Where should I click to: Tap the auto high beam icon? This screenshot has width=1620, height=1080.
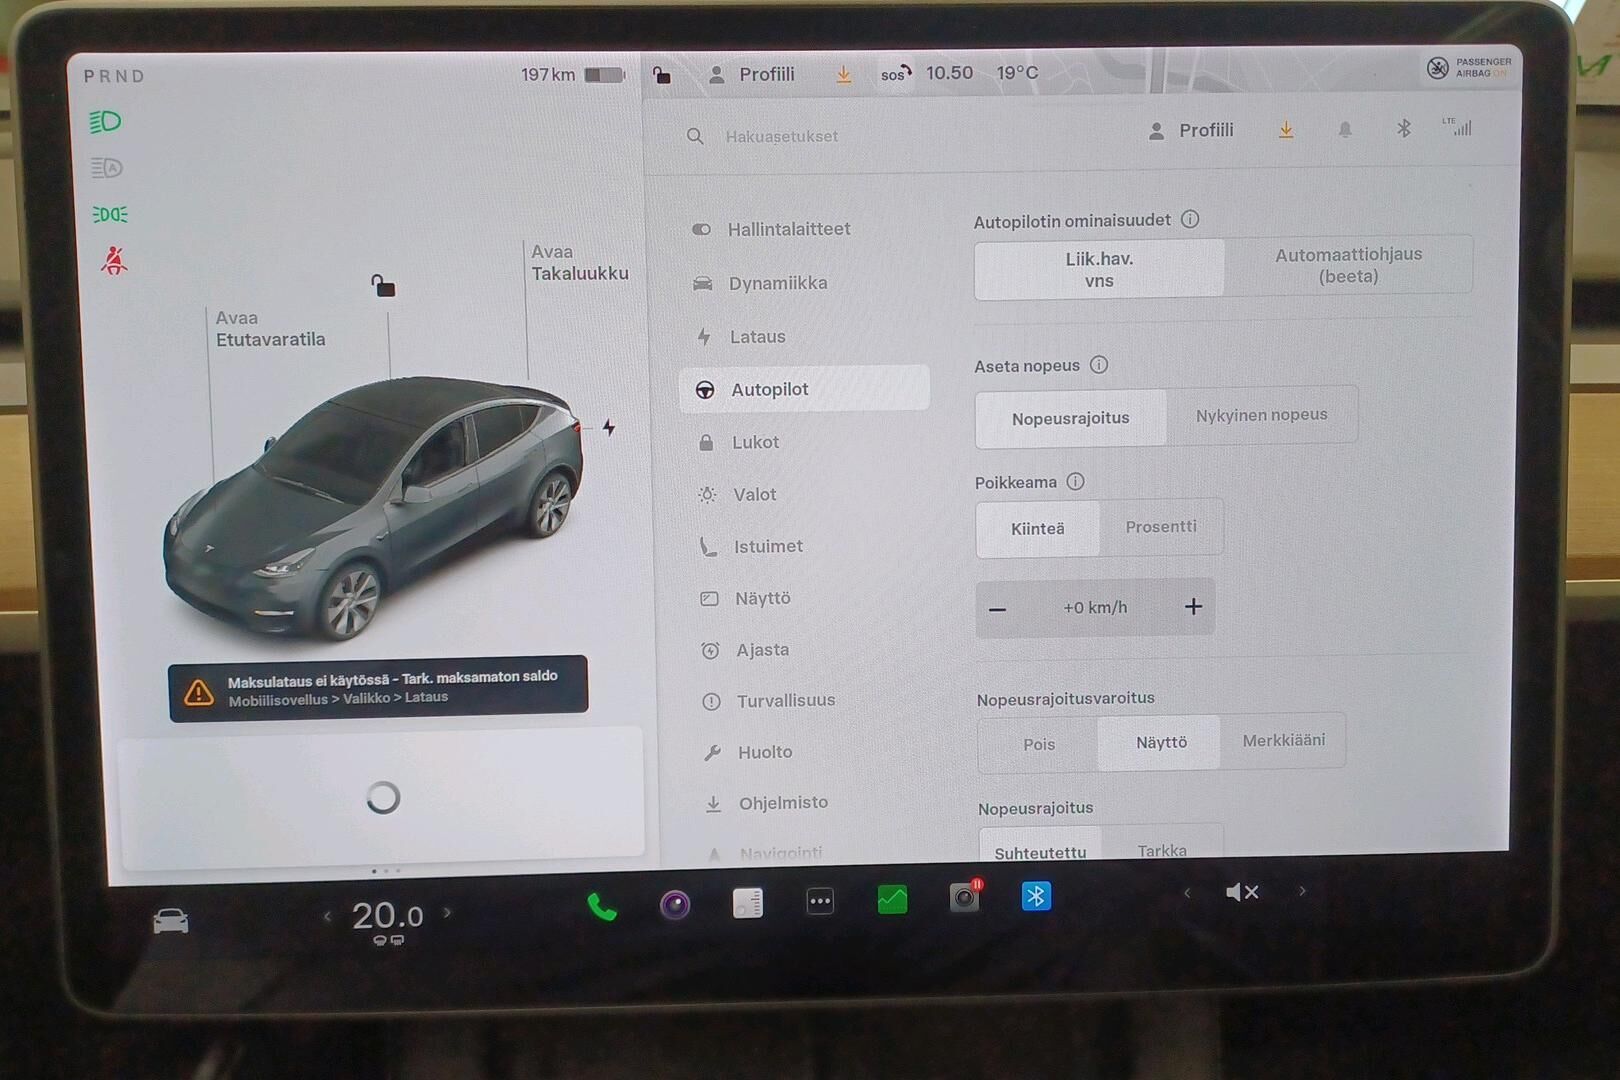[107, 168]
